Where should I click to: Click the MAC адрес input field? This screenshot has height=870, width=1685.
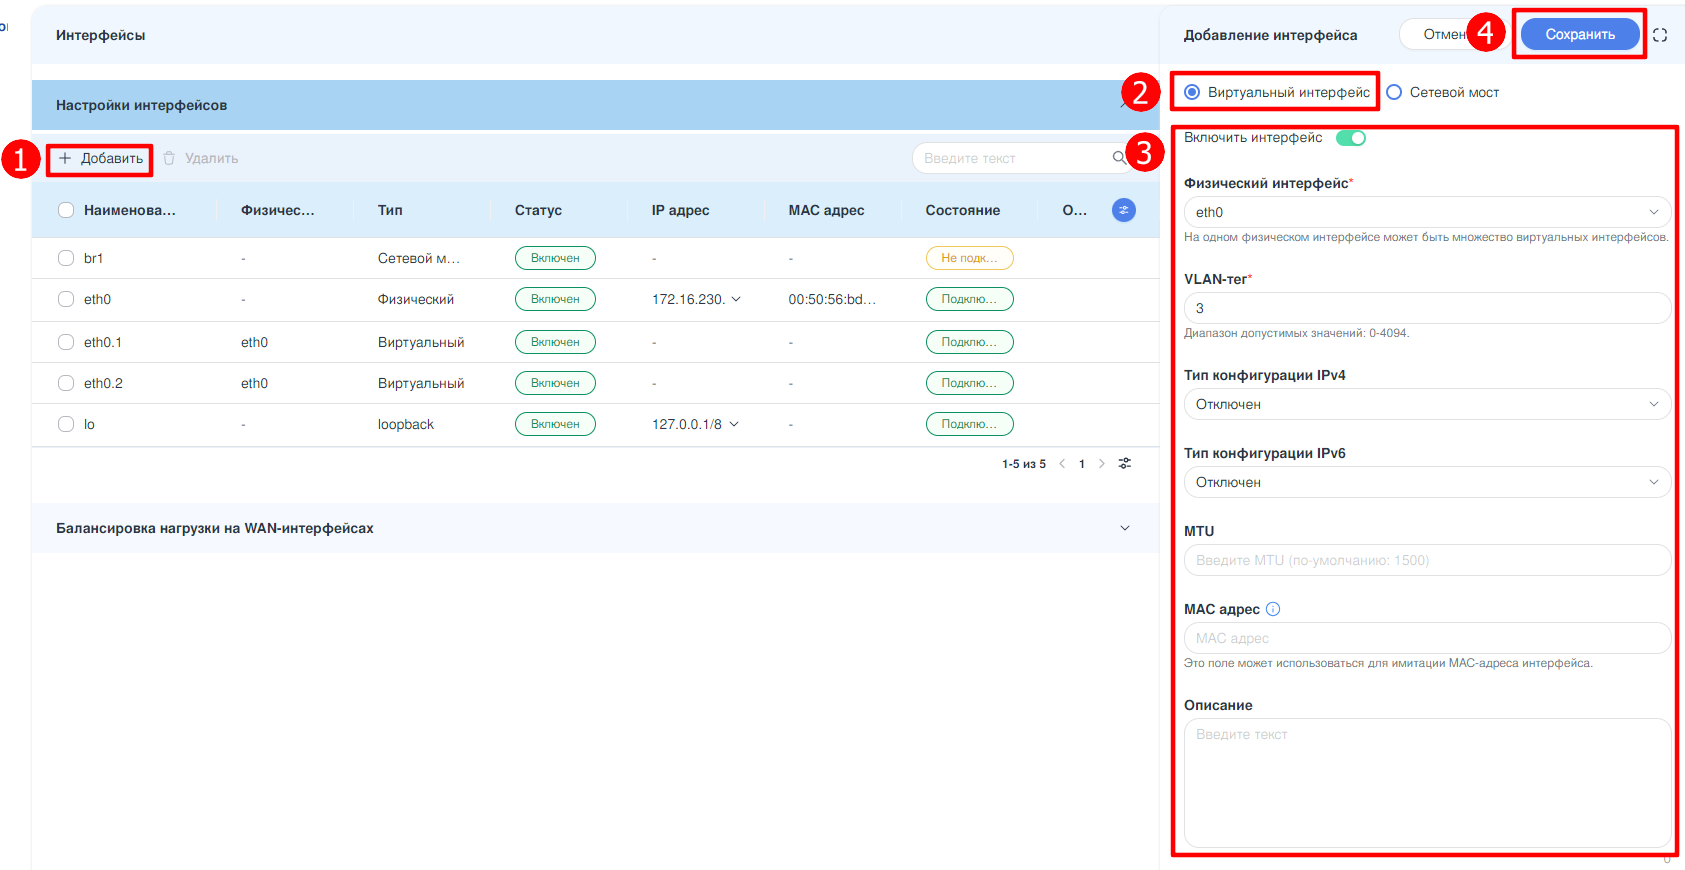click(x=1427, y=638)
